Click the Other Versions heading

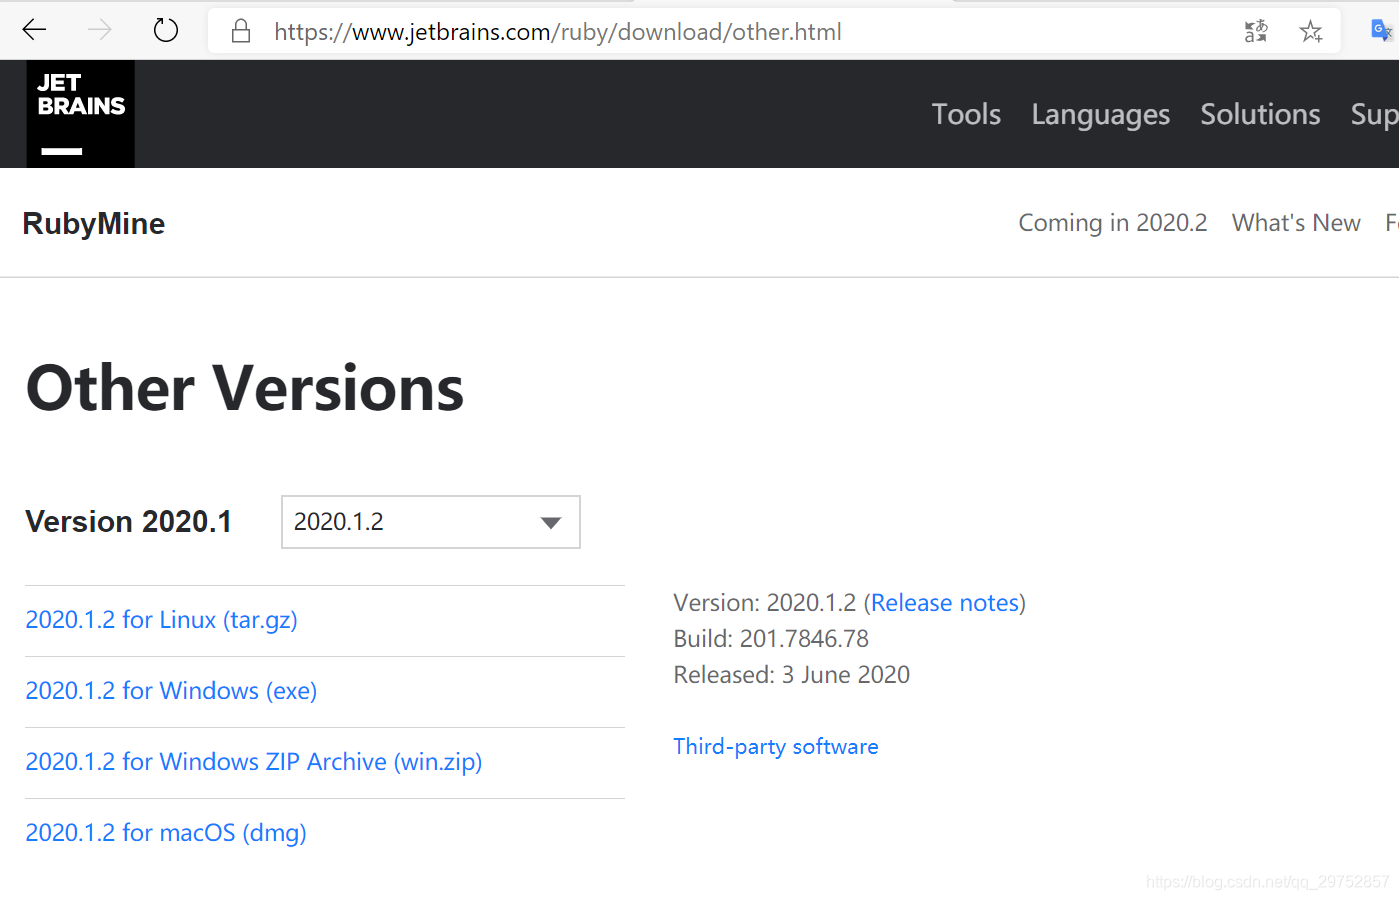pos(245,388)
